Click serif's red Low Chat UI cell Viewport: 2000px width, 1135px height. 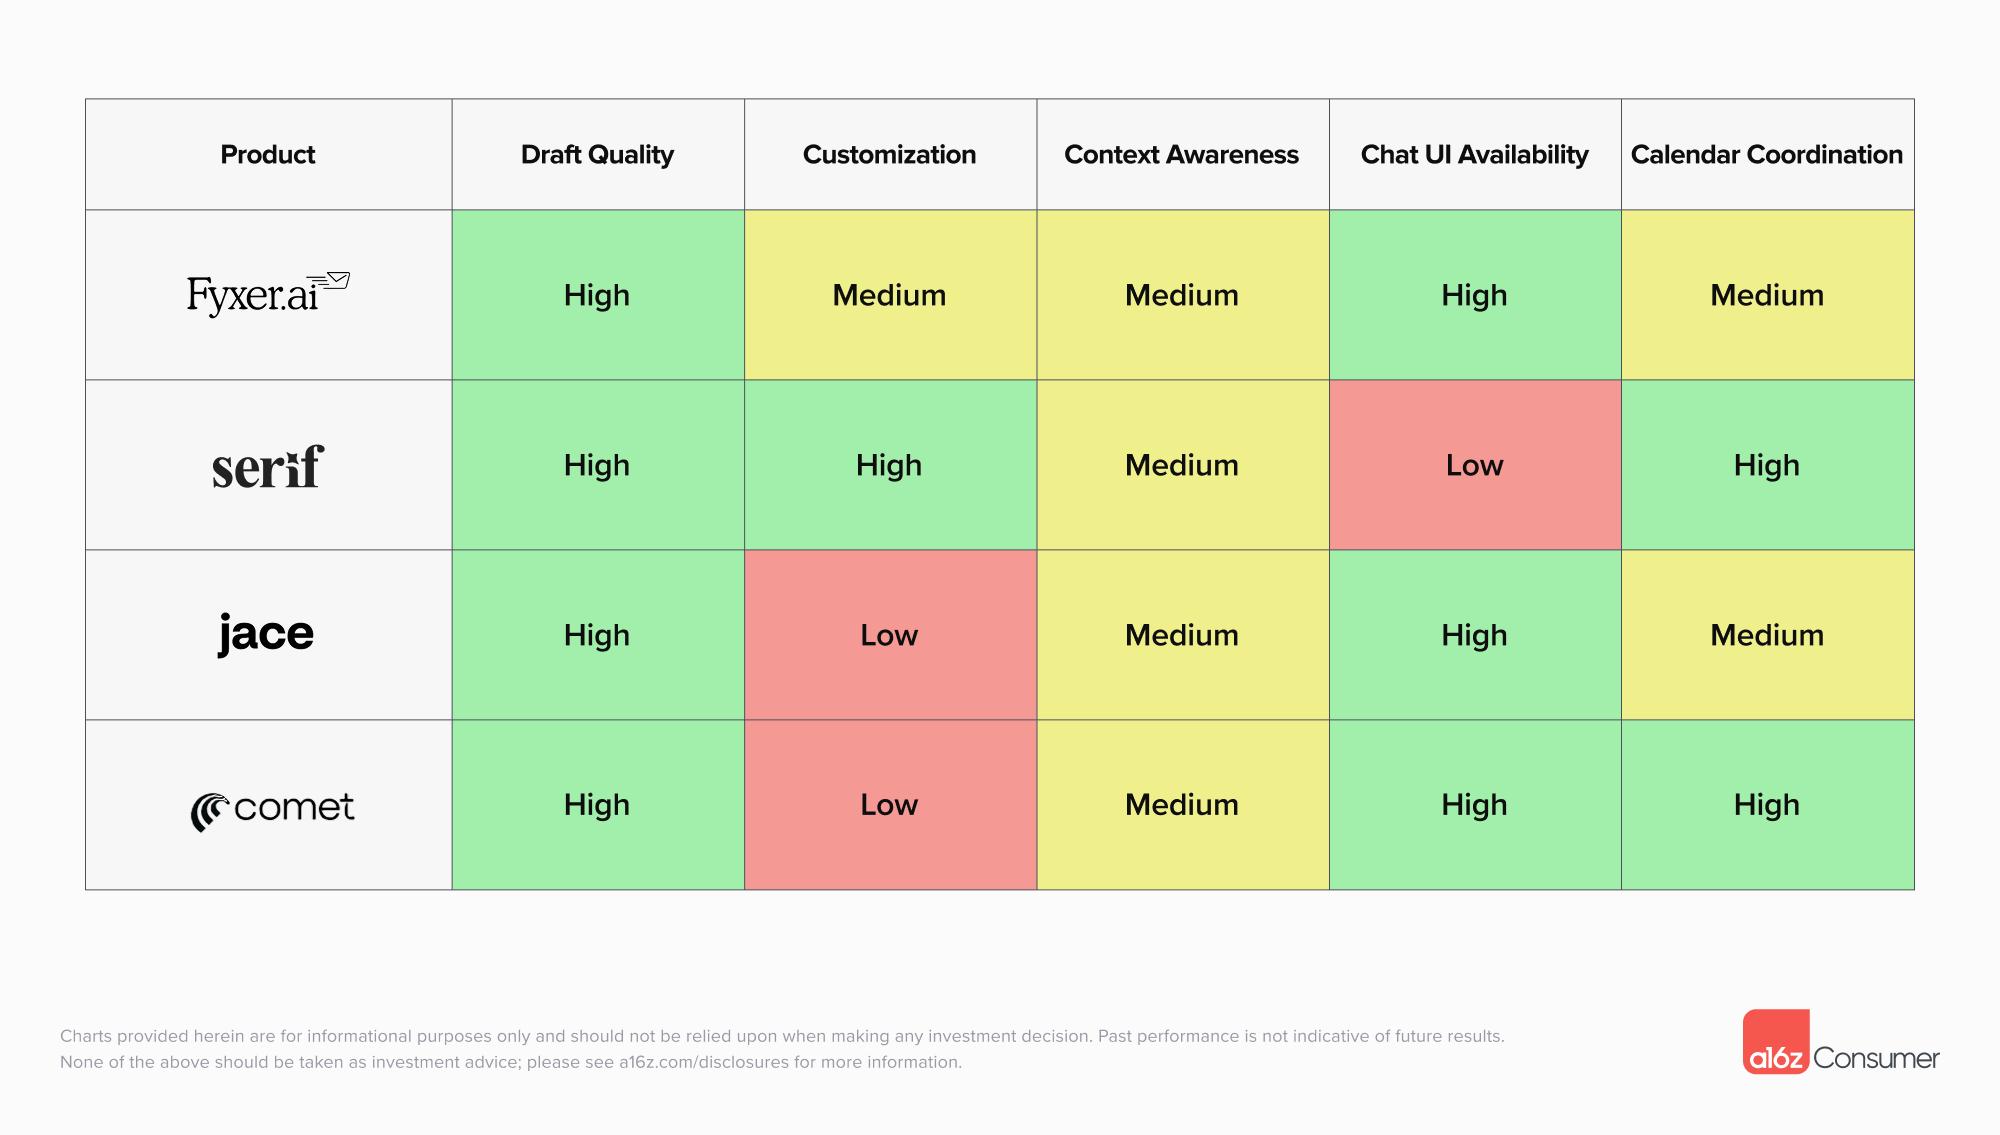point(1474,465)
